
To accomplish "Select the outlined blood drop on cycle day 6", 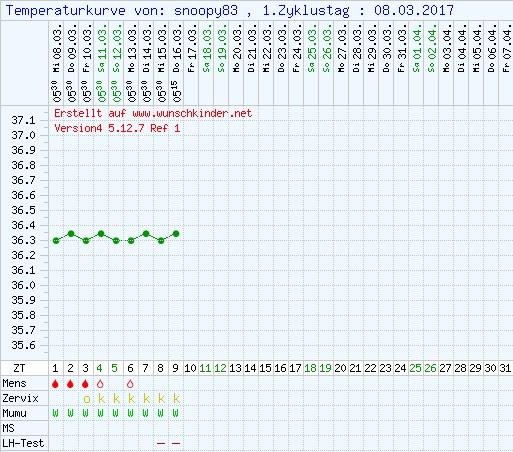I will coord(130,384).
